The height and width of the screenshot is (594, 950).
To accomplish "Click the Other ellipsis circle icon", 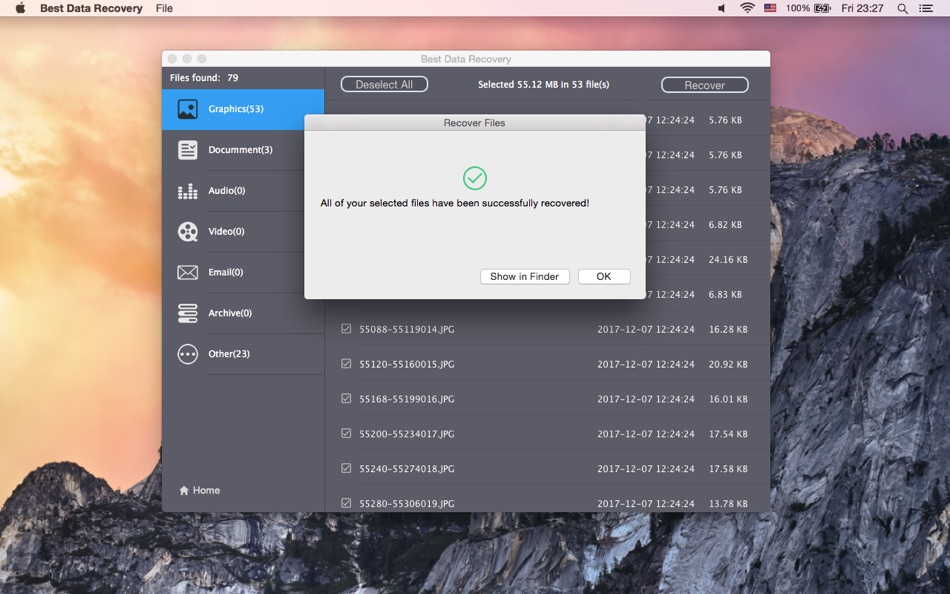I will click(x=187, y=354).
